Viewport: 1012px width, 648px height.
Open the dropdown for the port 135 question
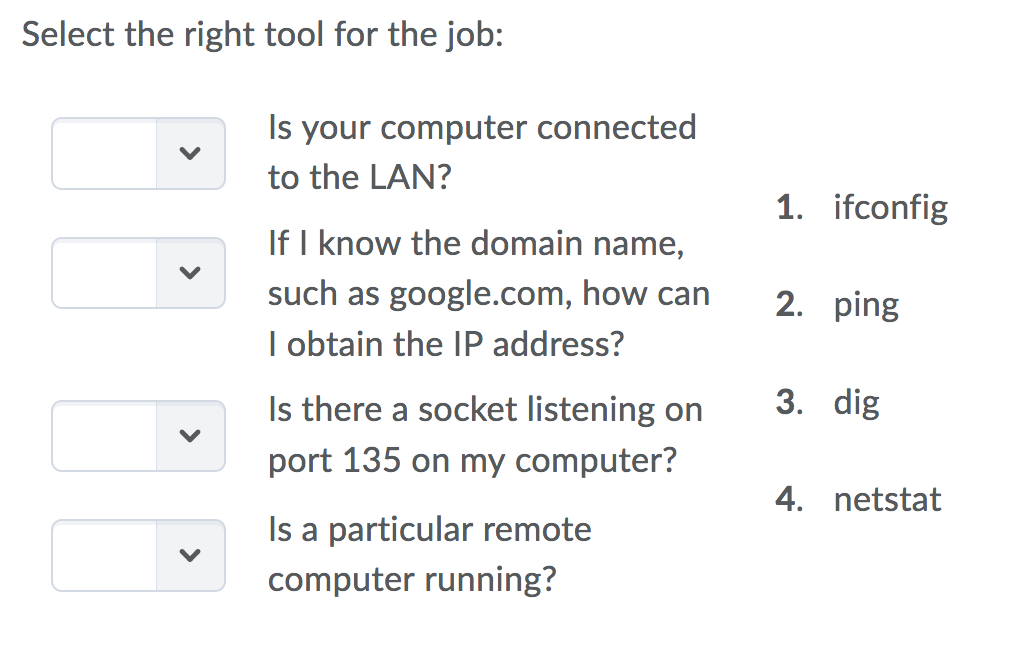(138, 435)
